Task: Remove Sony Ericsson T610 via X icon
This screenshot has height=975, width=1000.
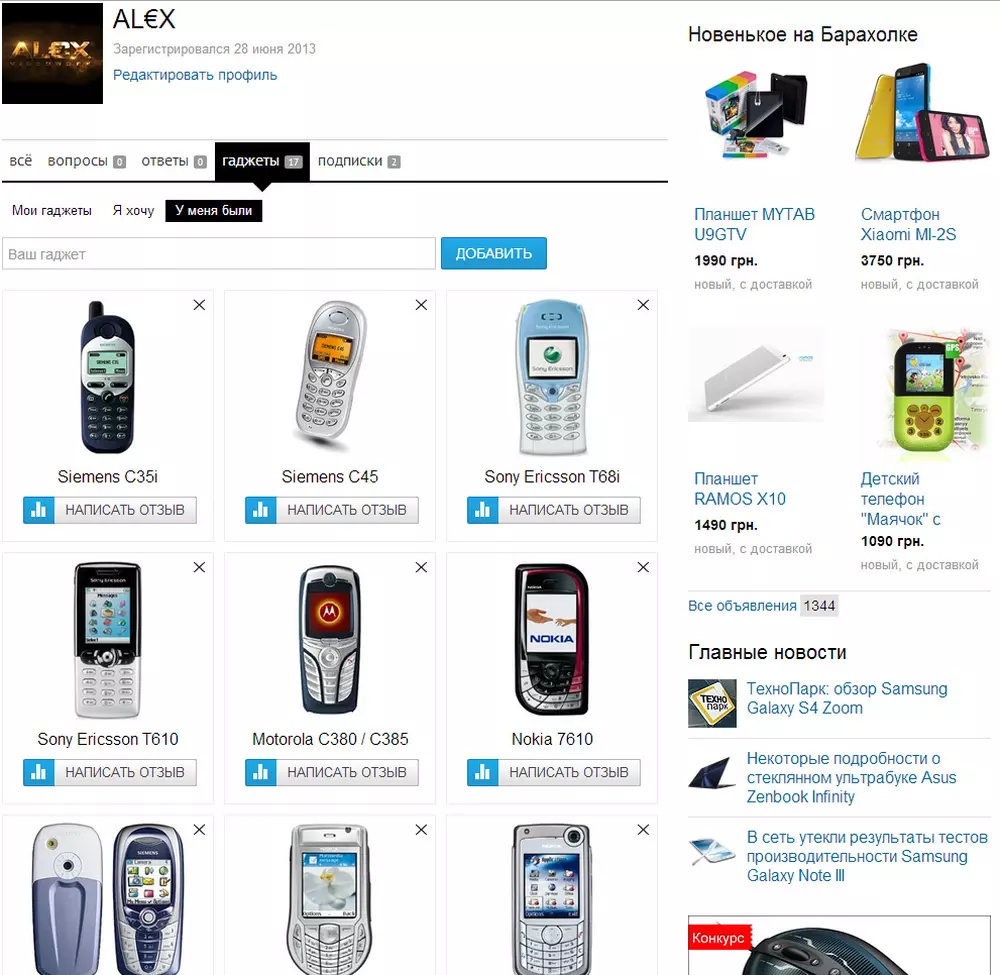Action: point(199,567)
